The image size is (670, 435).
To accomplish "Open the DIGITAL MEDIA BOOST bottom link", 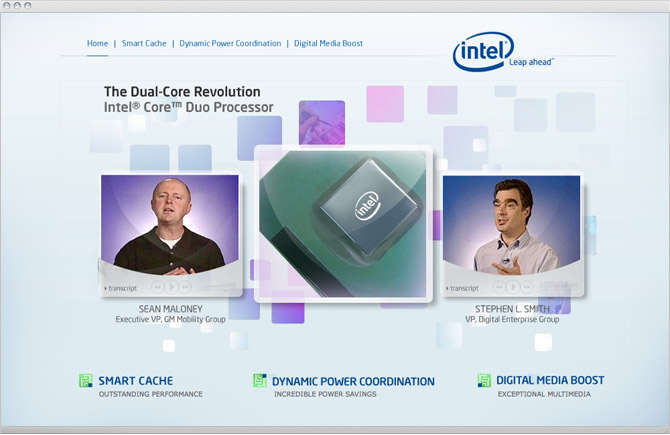I will (550, 380).
